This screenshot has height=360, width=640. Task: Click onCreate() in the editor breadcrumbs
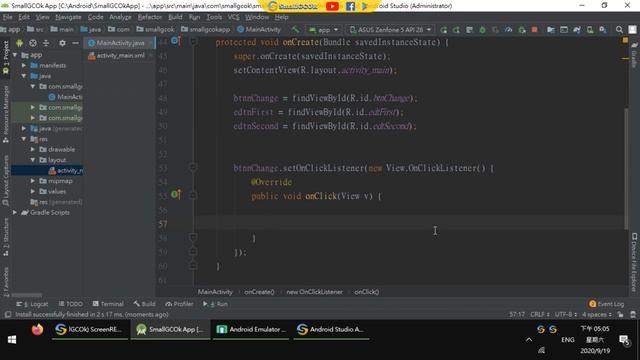point(259,292)
